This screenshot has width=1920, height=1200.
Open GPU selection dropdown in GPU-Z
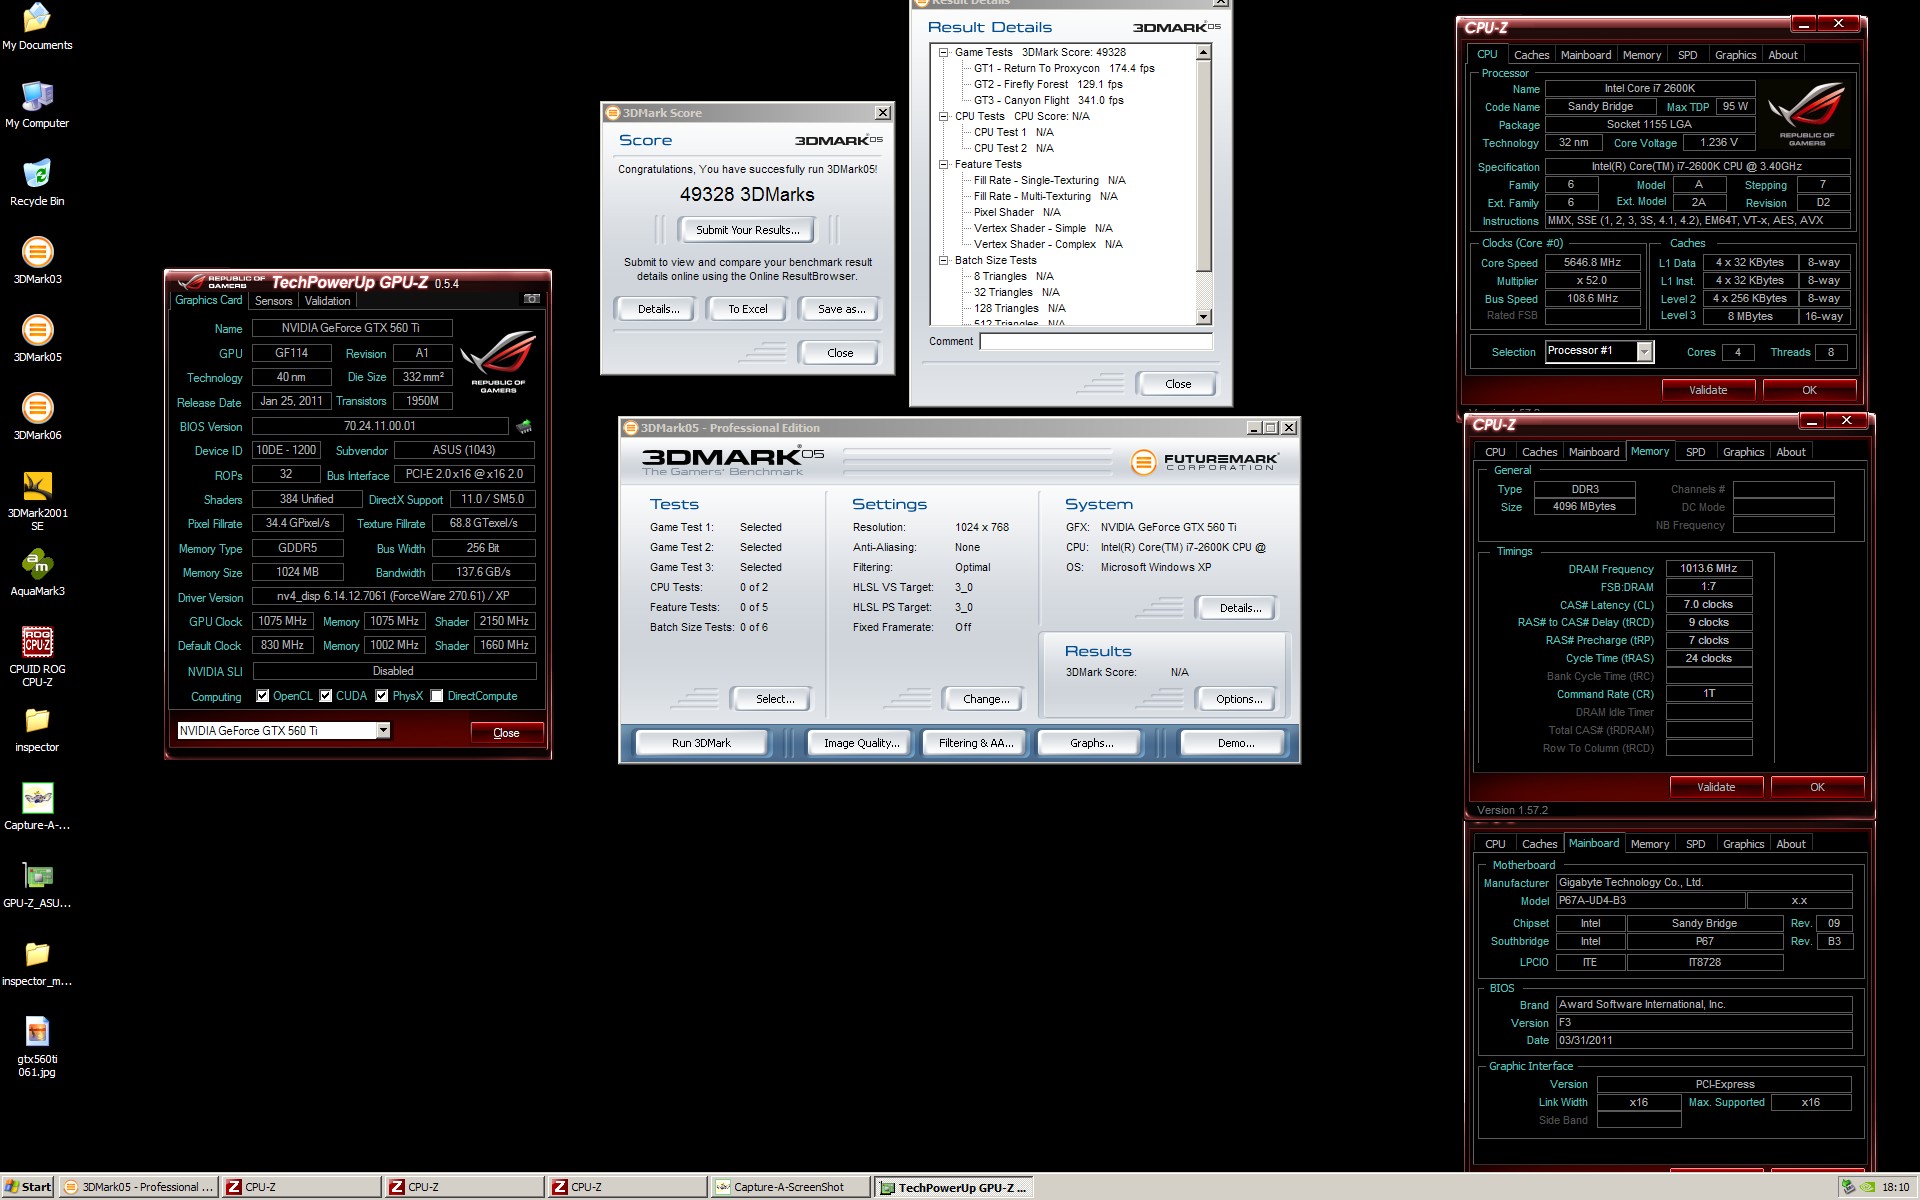click(383, 731)
